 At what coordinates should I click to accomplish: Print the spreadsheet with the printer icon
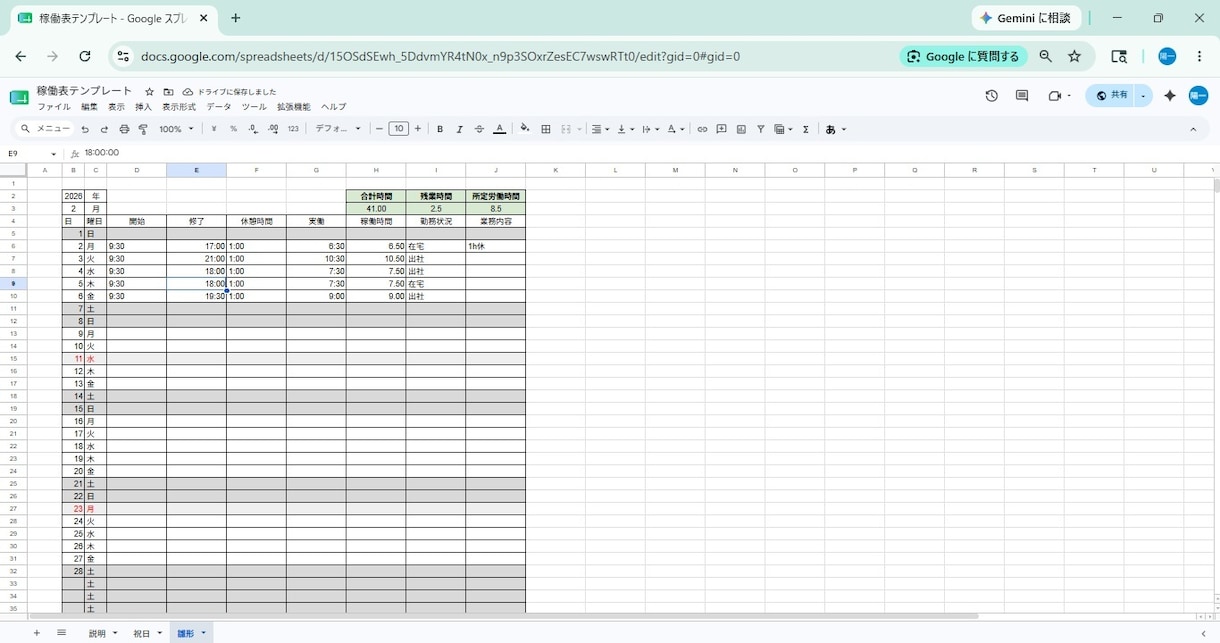coord(124,129)
